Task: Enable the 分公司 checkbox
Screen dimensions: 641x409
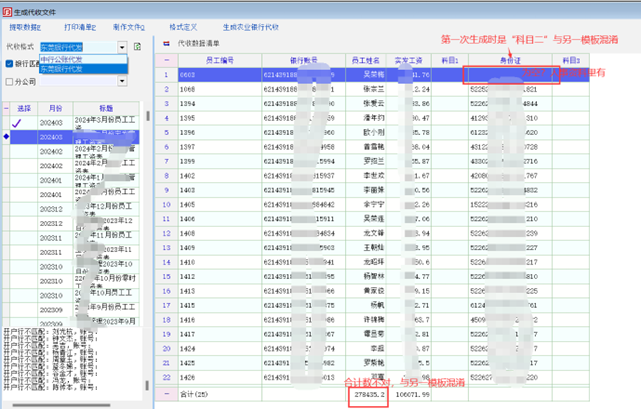Action: (10, 81)
